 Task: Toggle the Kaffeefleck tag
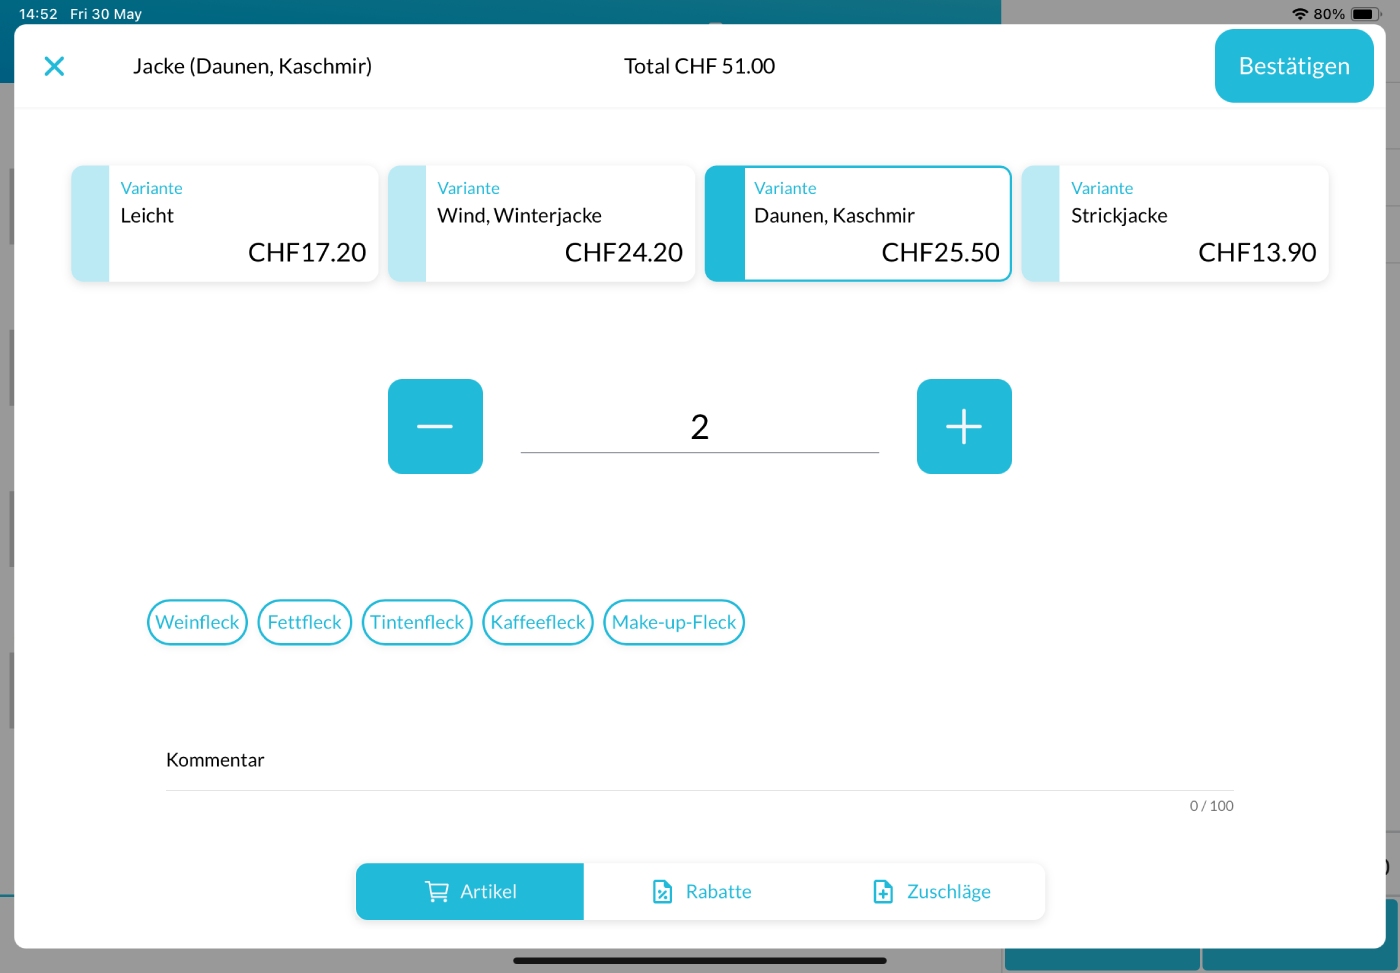(x=538, y=622)
